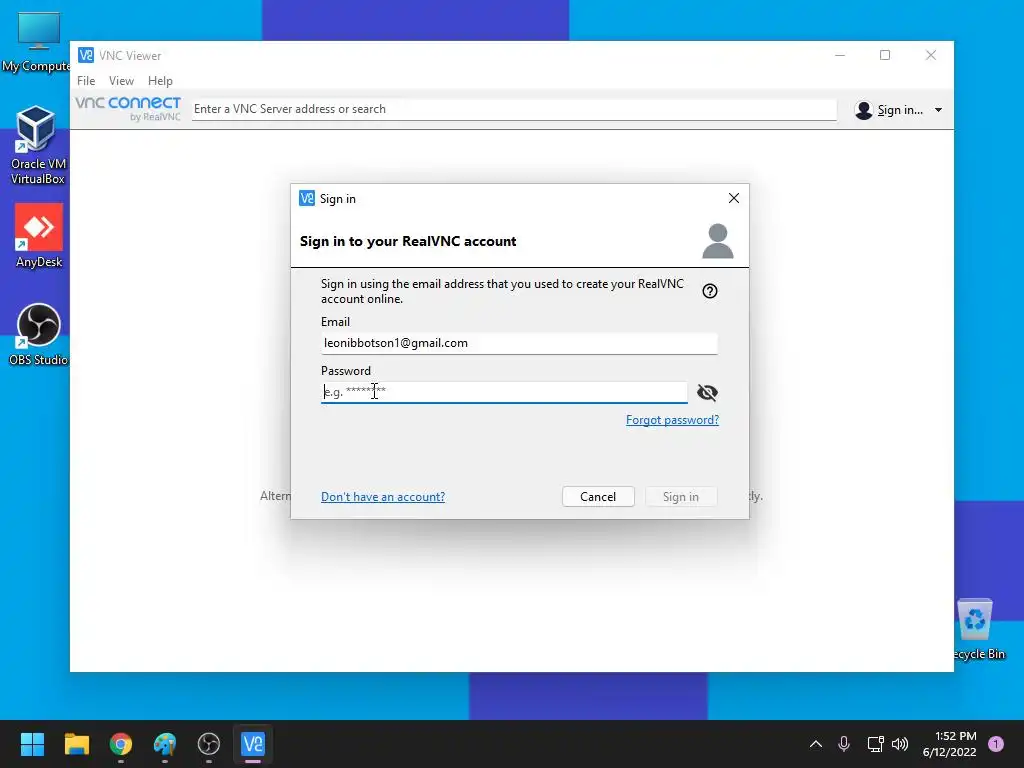
Task: Close the VNC Viewer window
Action: 931,56
